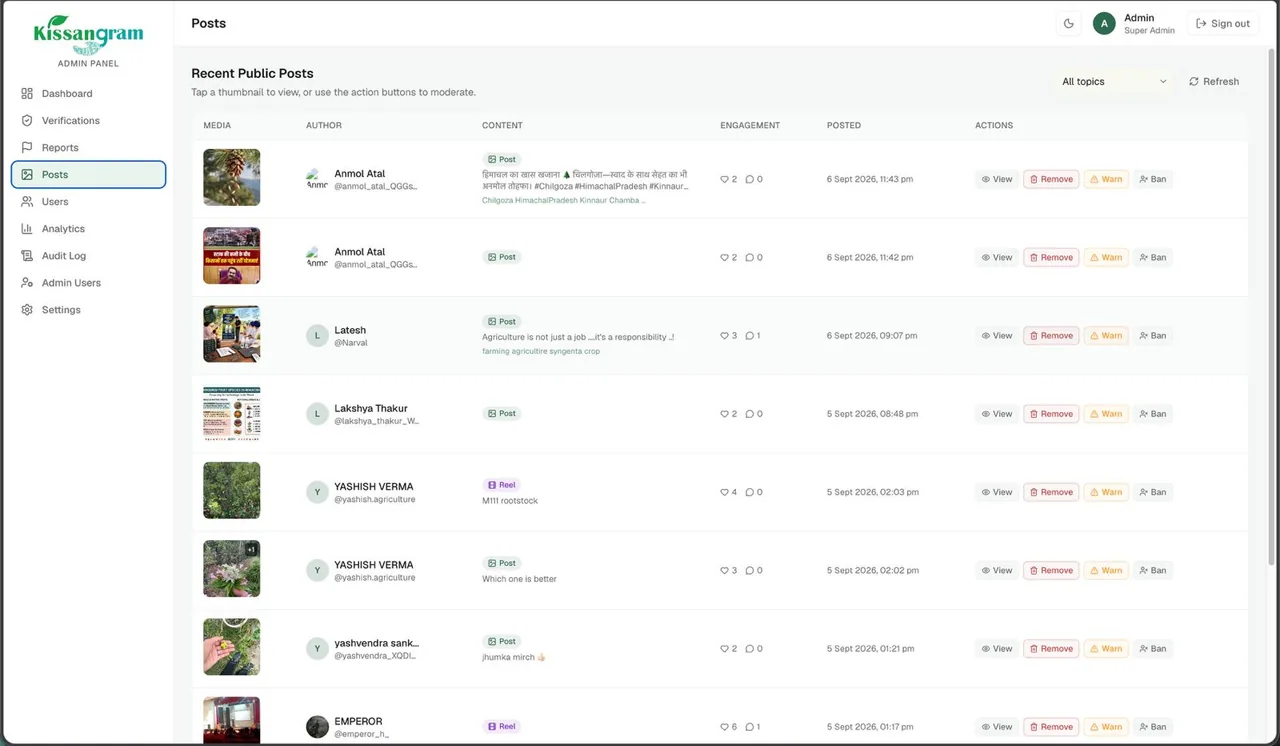The width and height of the screenshot is (1280, 746).
Task: Click heart icon on M111 rootstock row
Action: coord(725,492)
